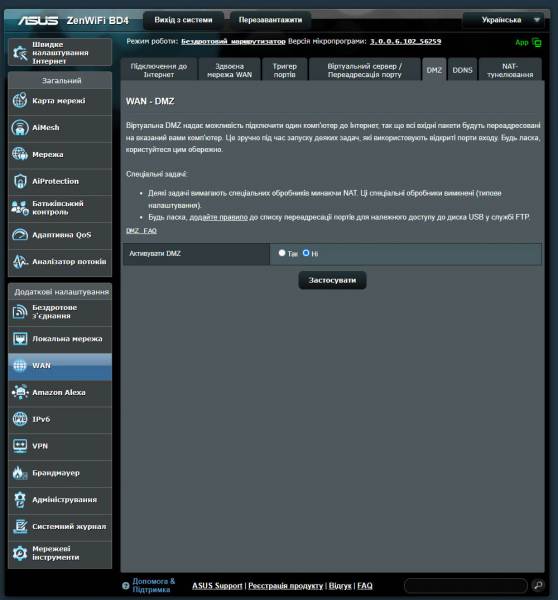Click the ASUS logo in header
Image resolution: width=558 pixels, height=600 pixels.
tap(38, 20)
